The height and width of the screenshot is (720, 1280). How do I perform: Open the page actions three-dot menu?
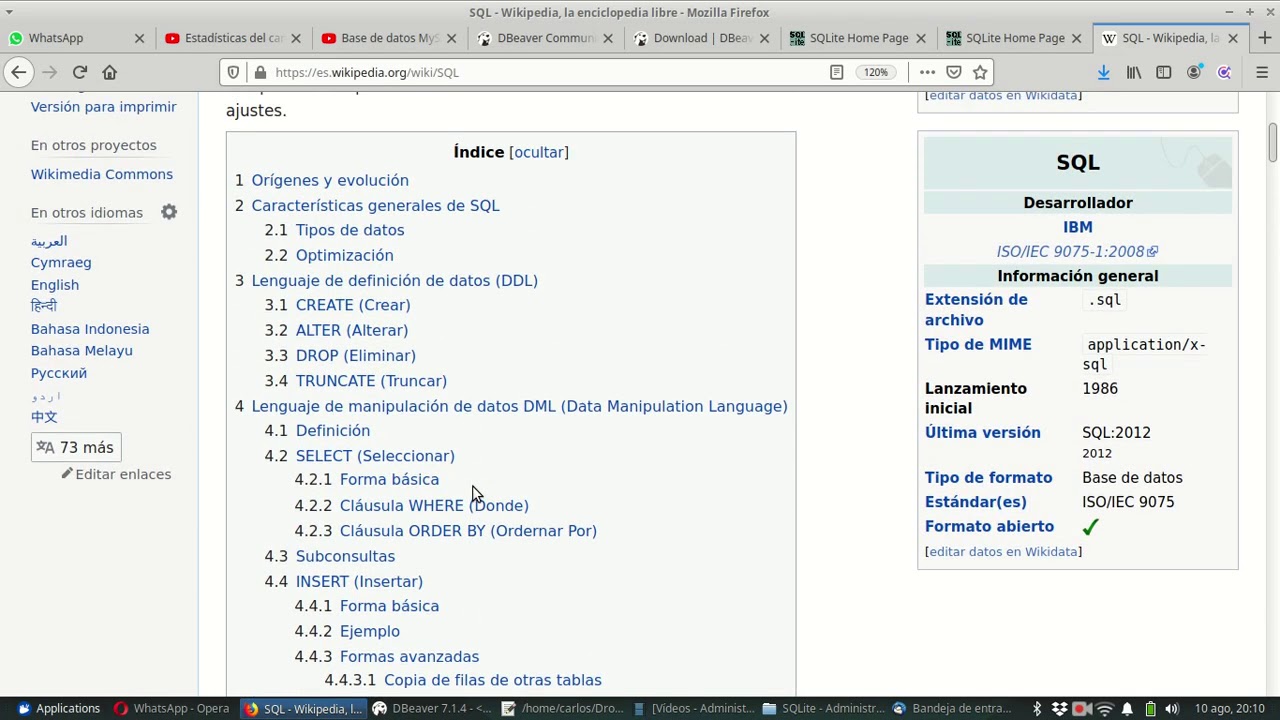point(927,72)
